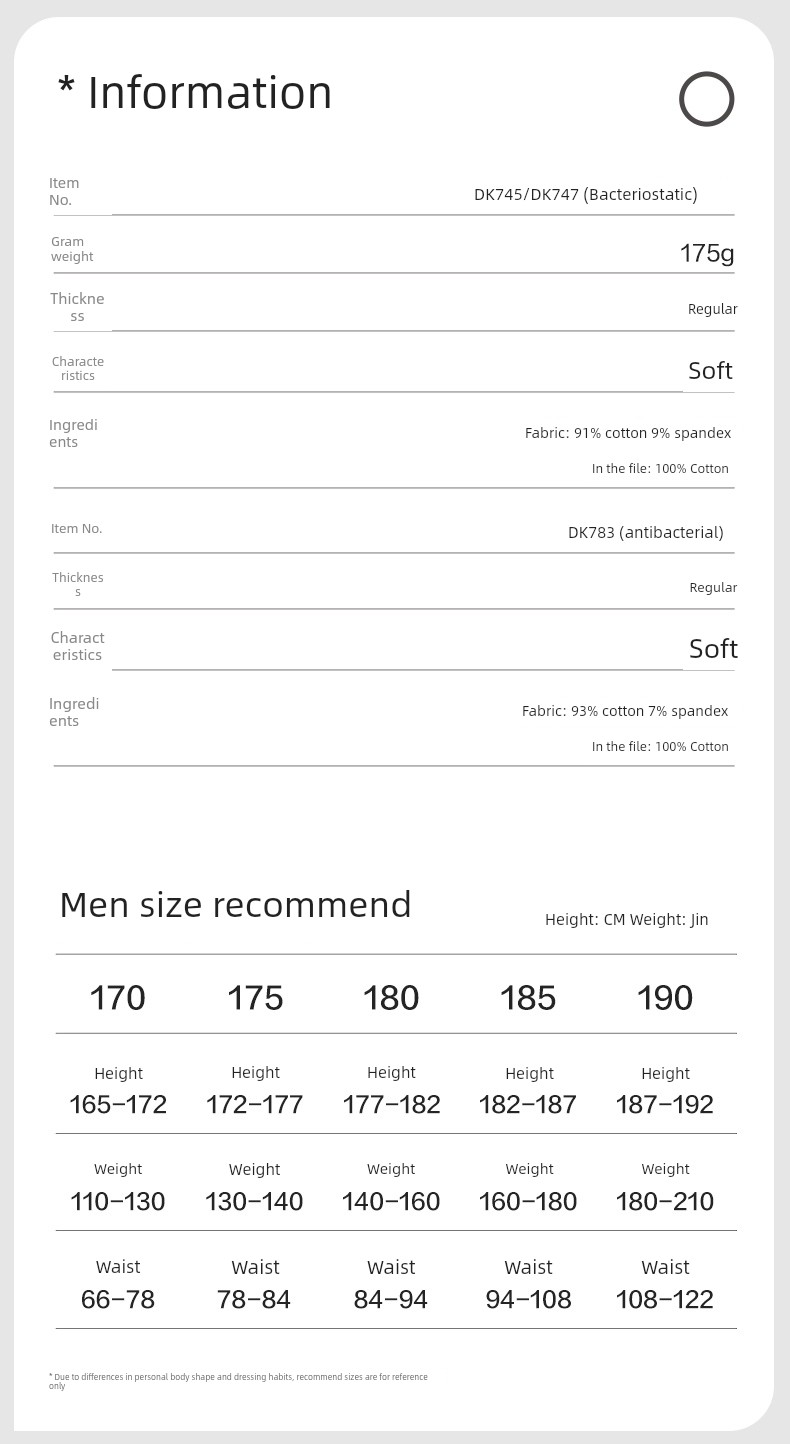Select size 170 in the size chart
The image size is (790, 1444).
point(118,997)
